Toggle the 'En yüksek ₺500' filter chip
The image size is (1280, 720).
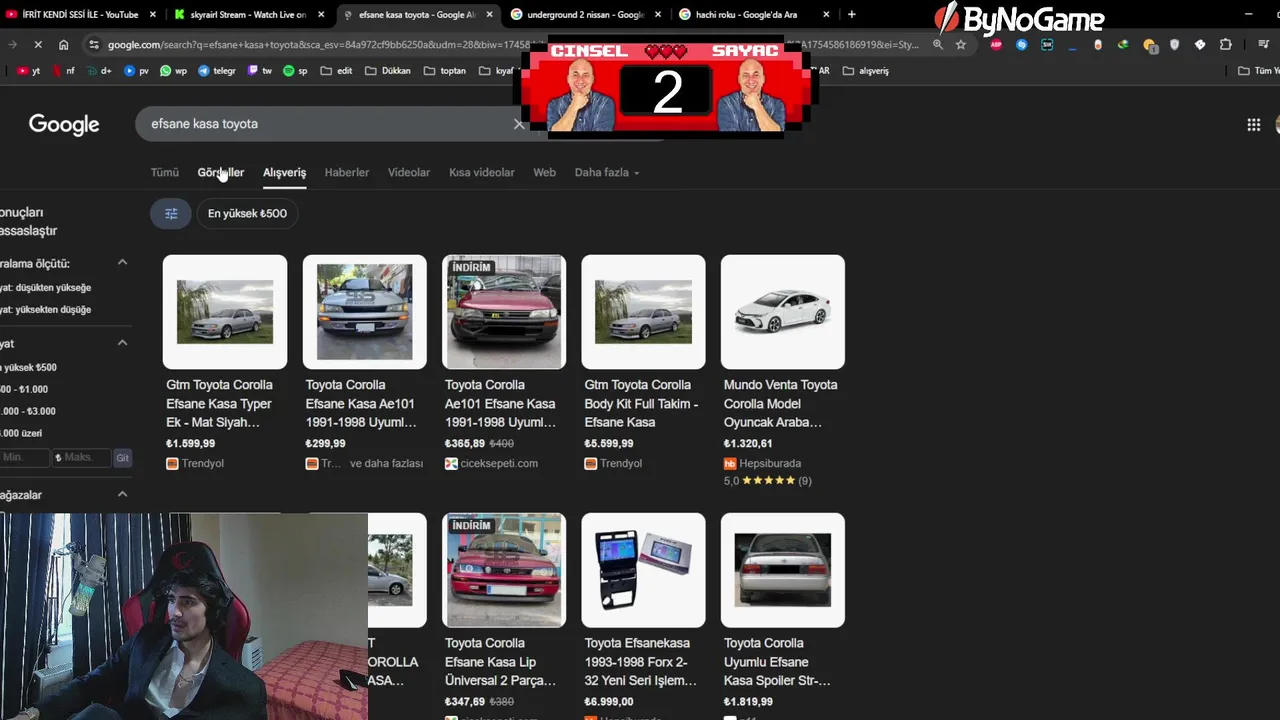[247, 213]
